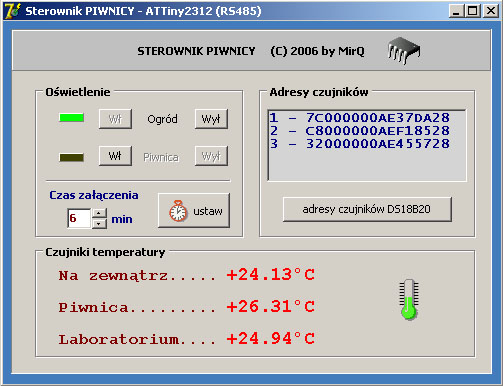The image size is (503, 386).
Task: Turn off Ogród light with Wył button
Action: click(x=211, y=119)
